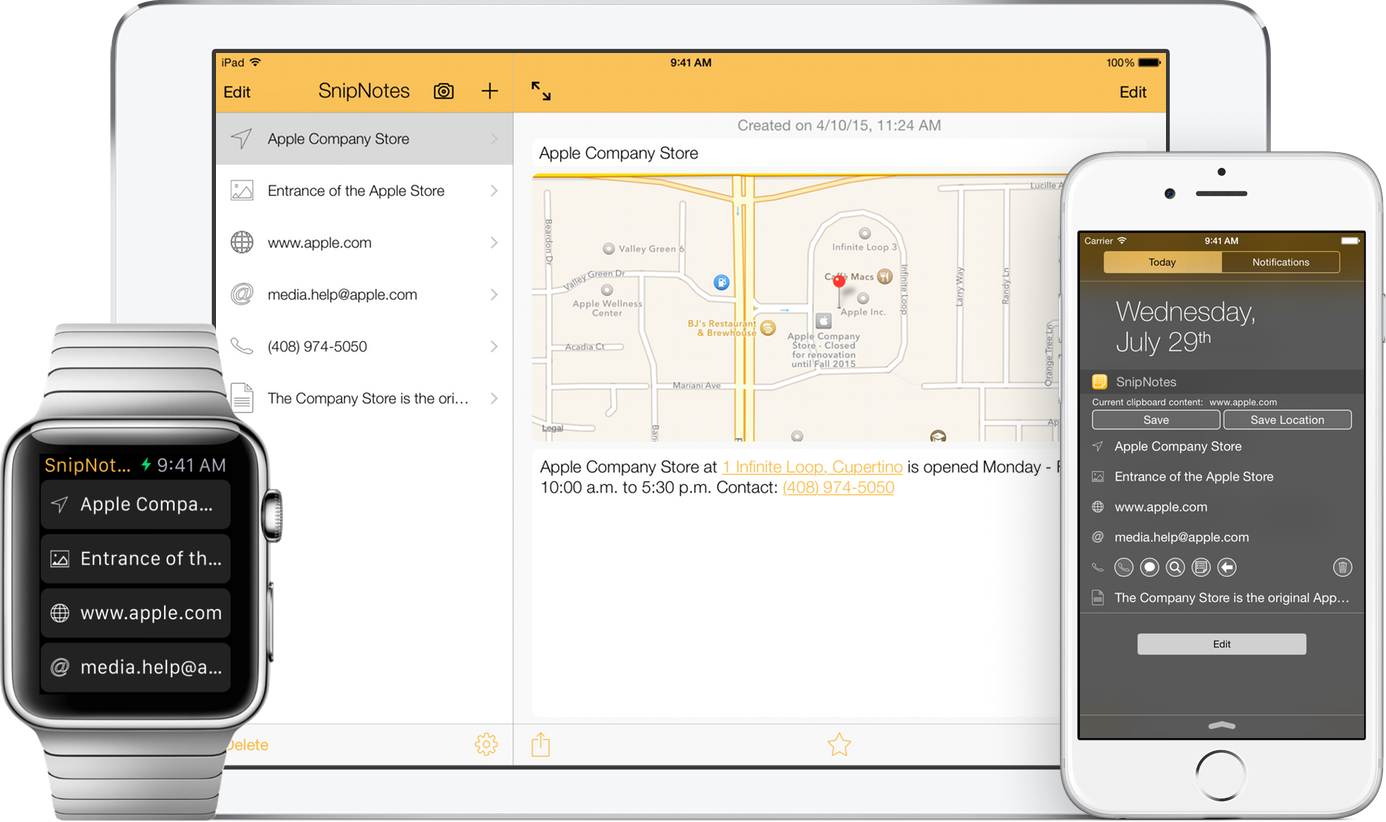Tap the magnifier search icon in iPhone widget

click(x=1176, y=567)
